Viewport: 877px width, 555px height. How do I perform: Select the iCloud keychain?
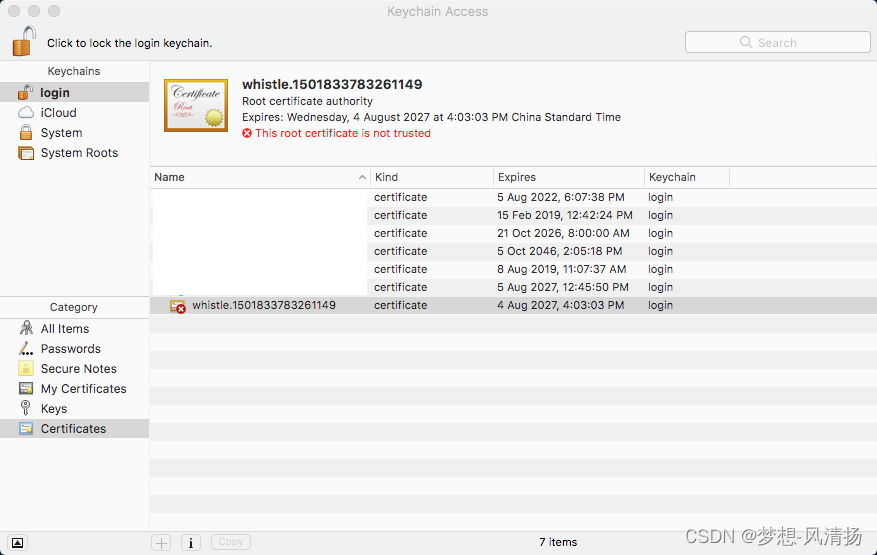(74, 112)
